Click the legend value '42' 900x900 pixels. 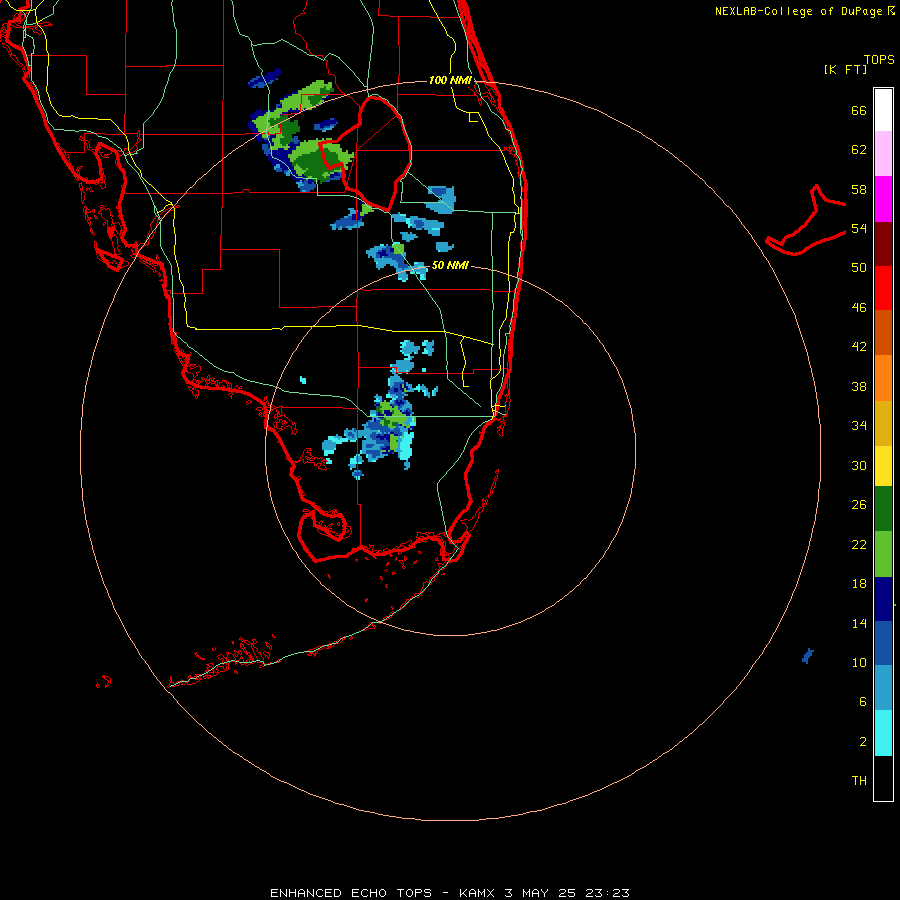tap(859, 347)
